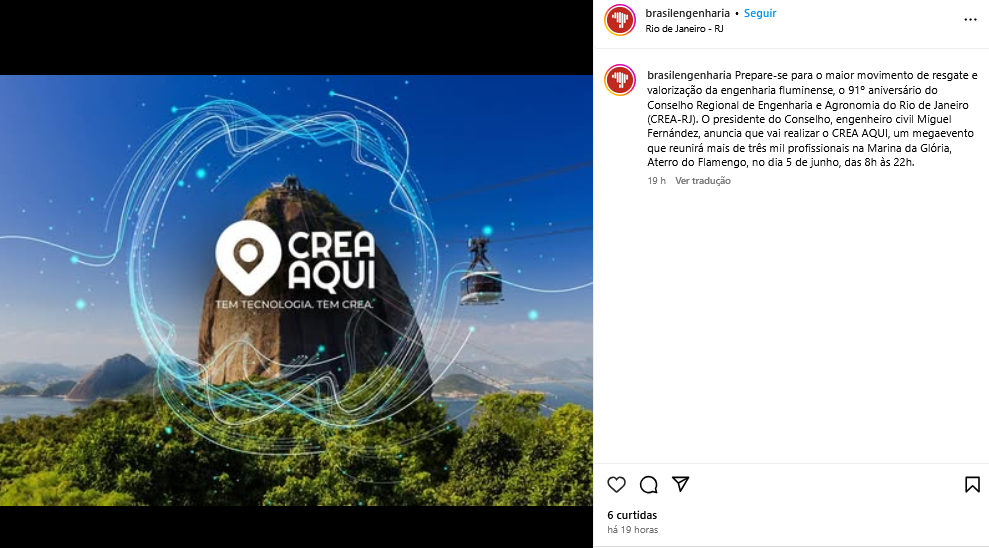View who liked via 6 curtidas

pyautogui.click(x=632, y=515)
